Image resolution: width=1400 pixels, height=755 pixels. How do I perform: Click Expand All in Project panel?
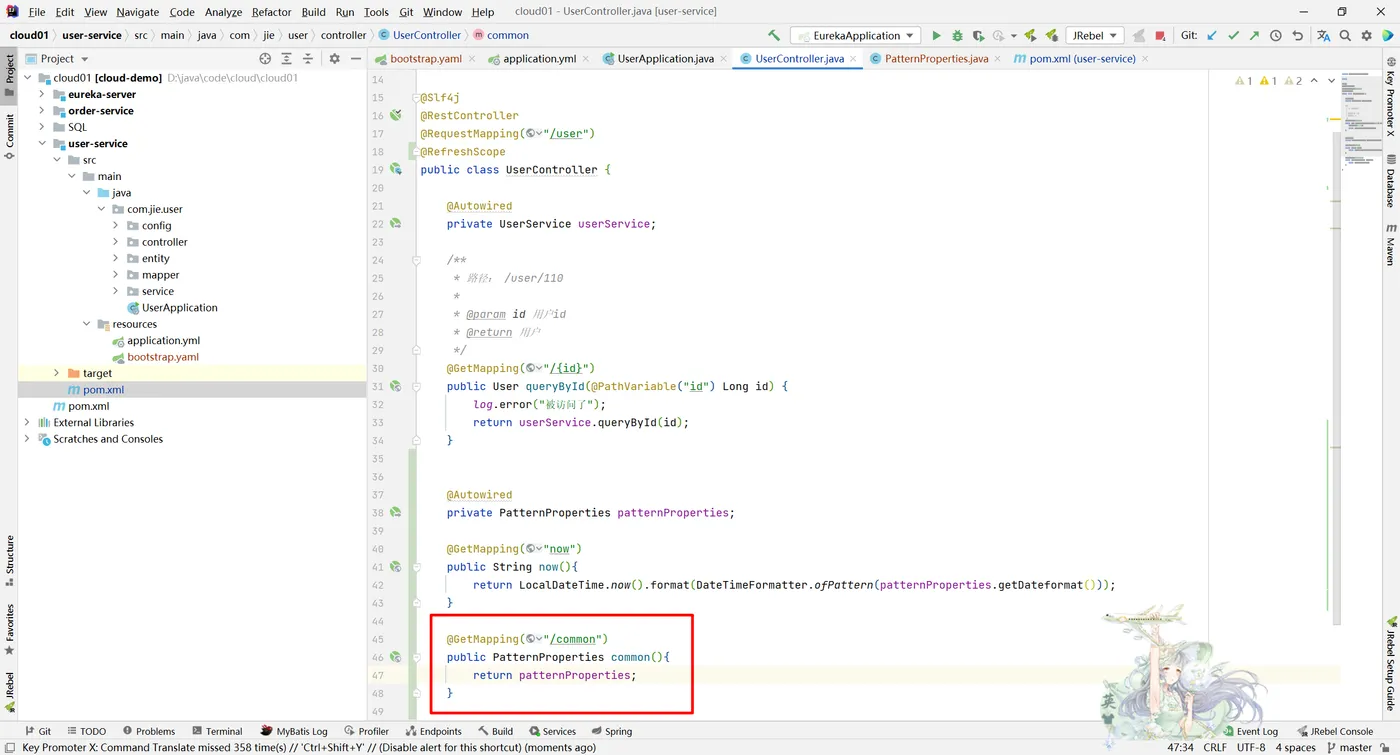click(x=286, y=59)
